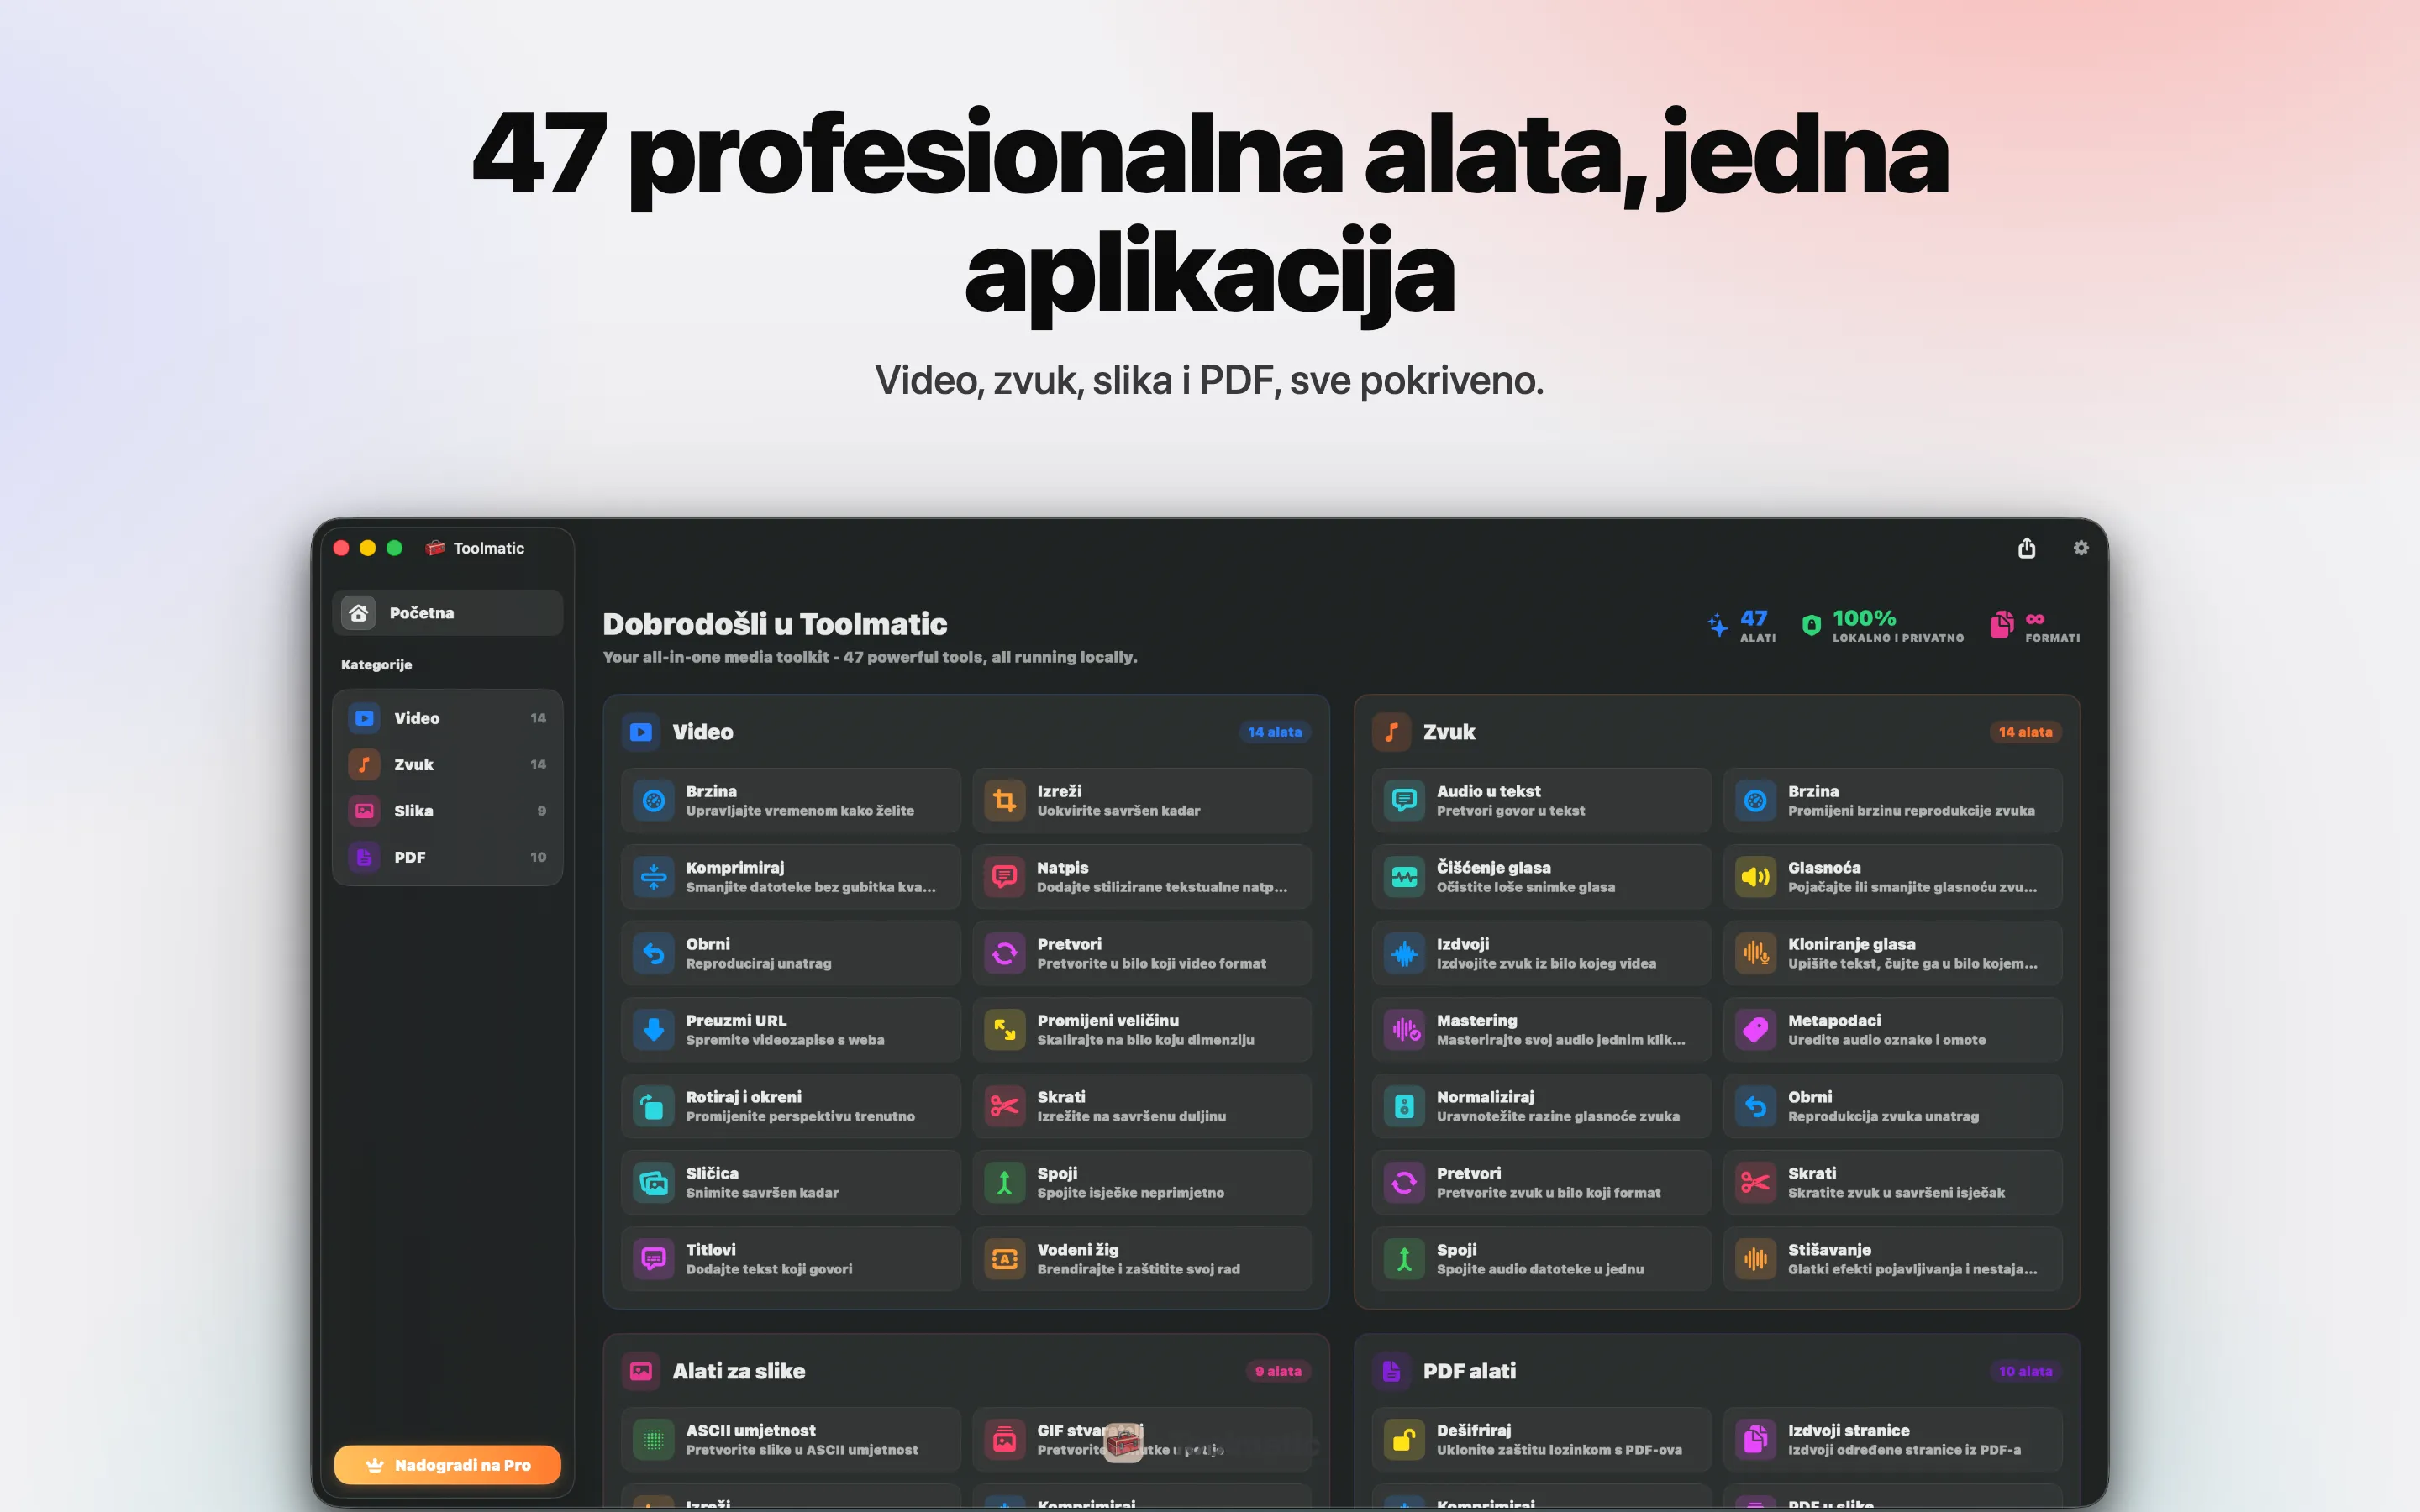Select Slika category in the sidebar
Image resolution: width=2420 pixels, height=1512 pixels.
pos(447,811)
